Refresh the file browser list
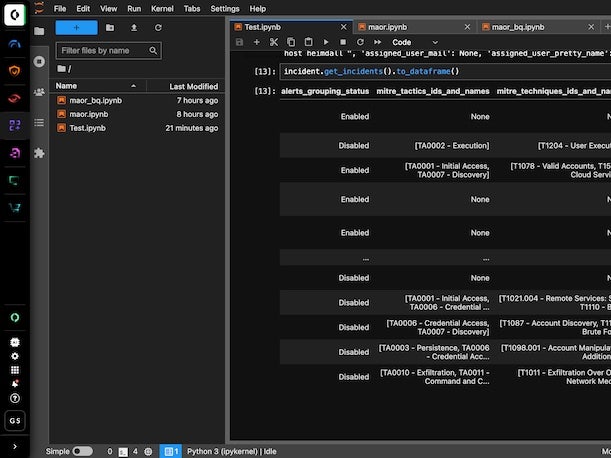The height and width of the screenshot is (458, 611). point(158,28)
